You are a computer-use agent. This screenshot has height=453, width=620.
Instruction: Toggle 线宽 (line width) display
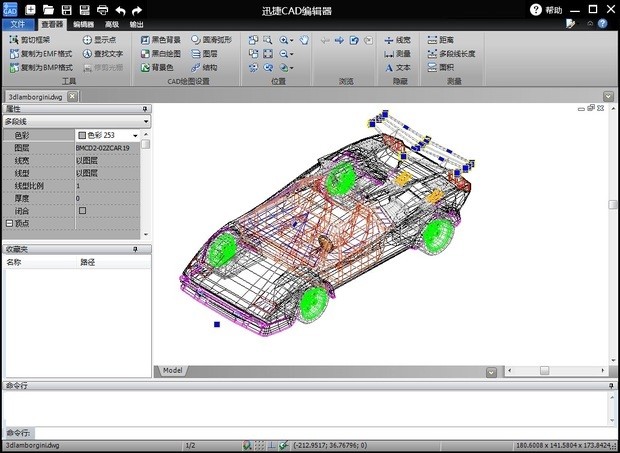click(x=397, y=39)
